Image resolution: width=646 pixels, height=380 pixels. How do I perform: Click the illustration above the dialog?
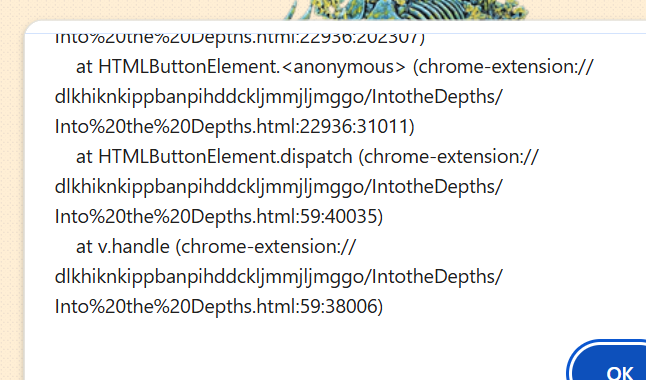(406, 9)
